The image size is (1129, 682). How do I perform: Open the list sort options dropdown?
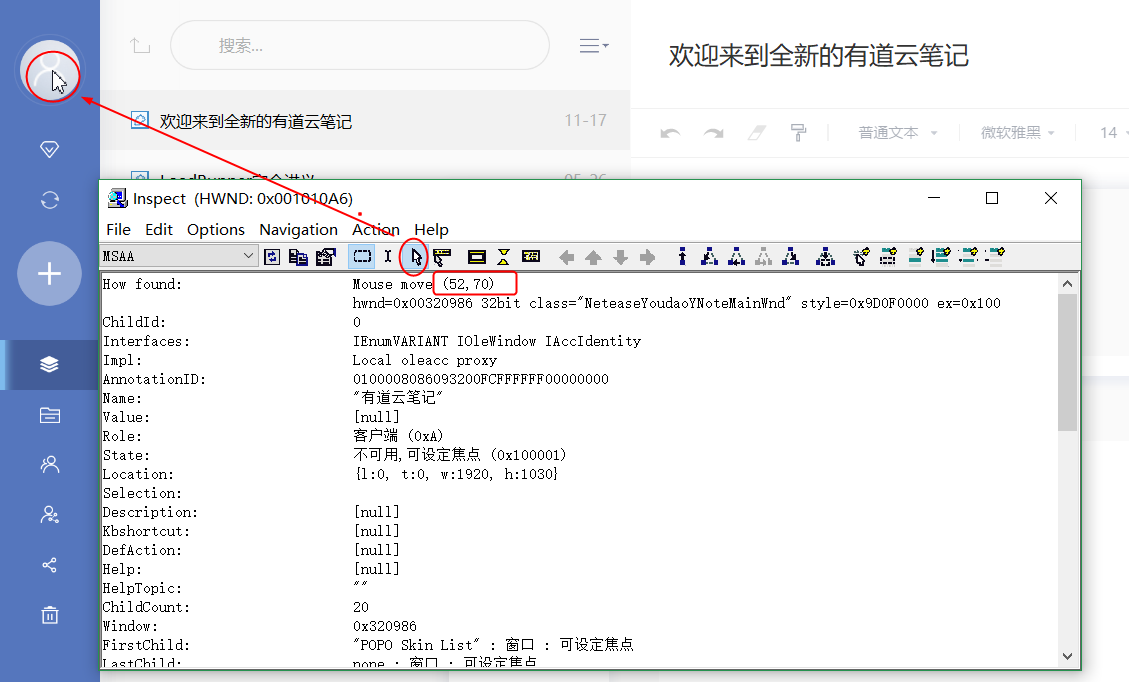(594, 45)
